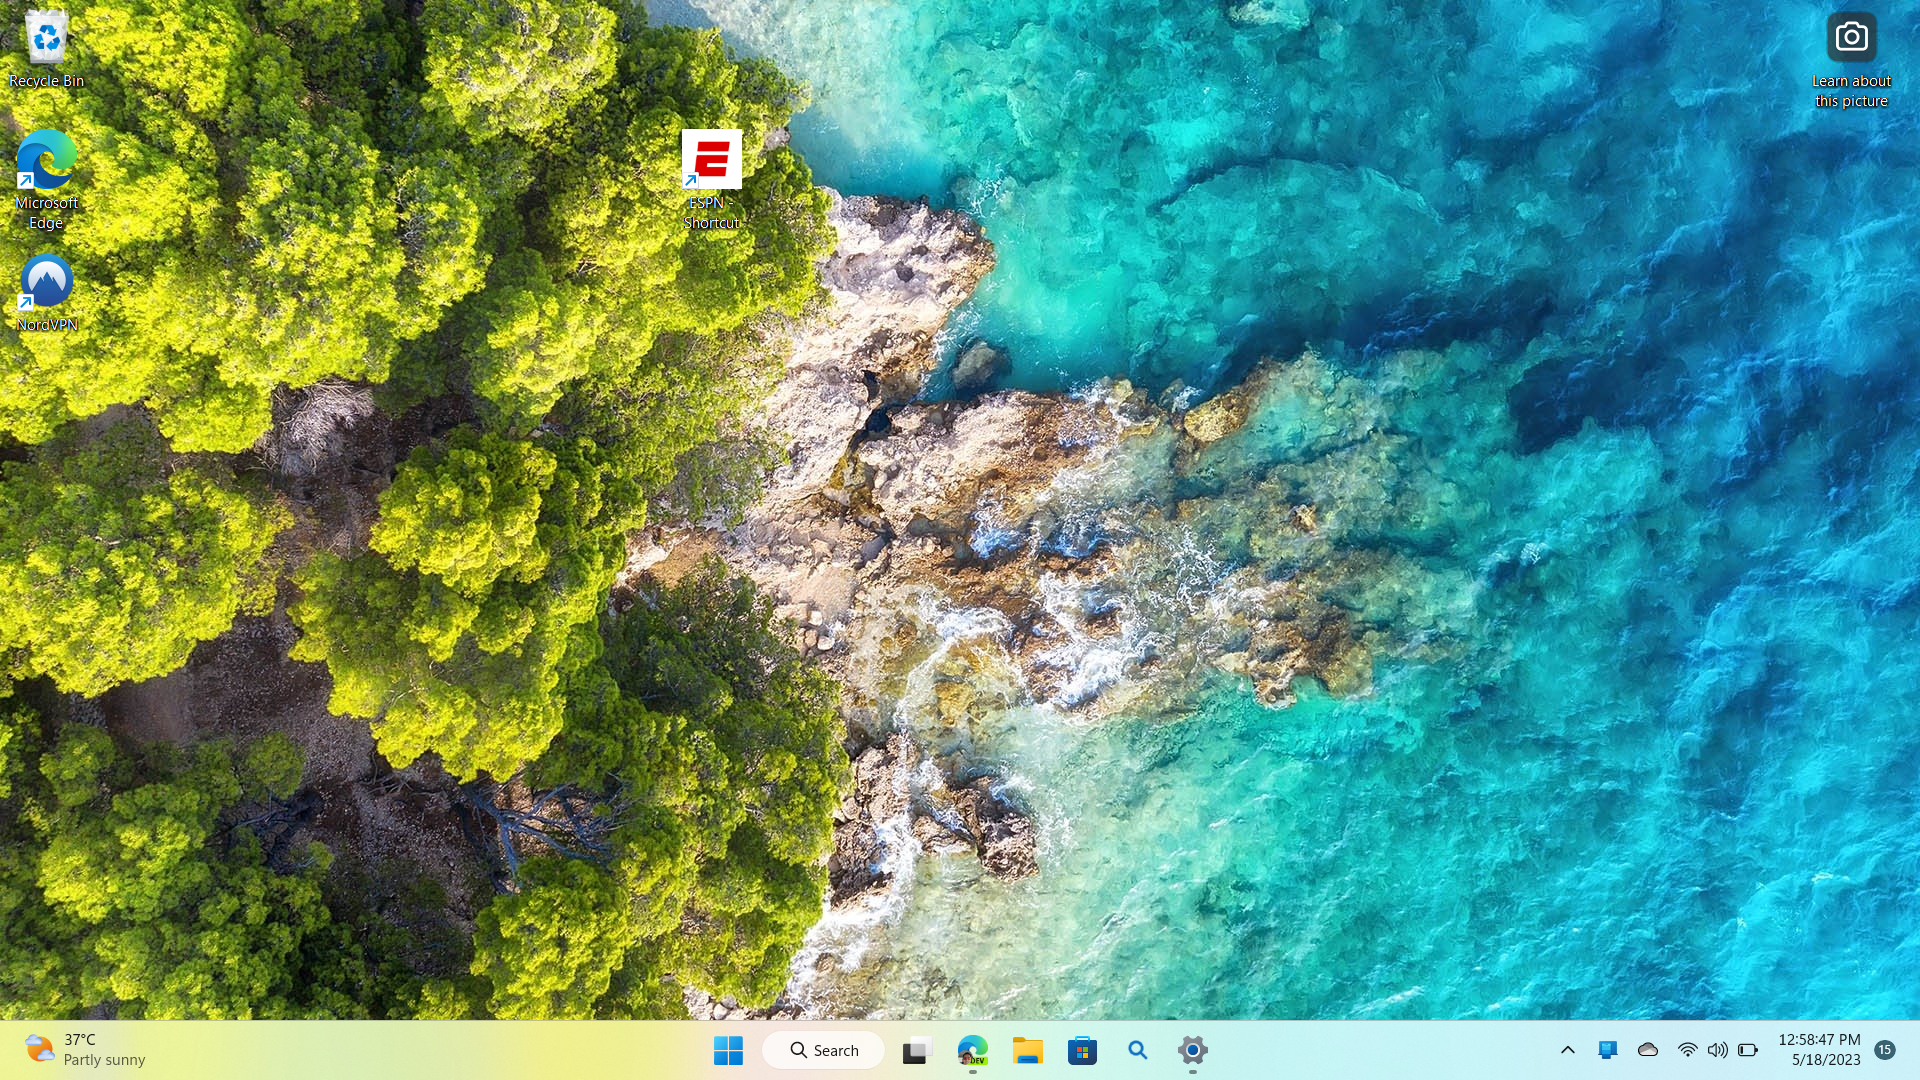Open Wi-Fi network quick settings

click(x=1687, y=1050)
